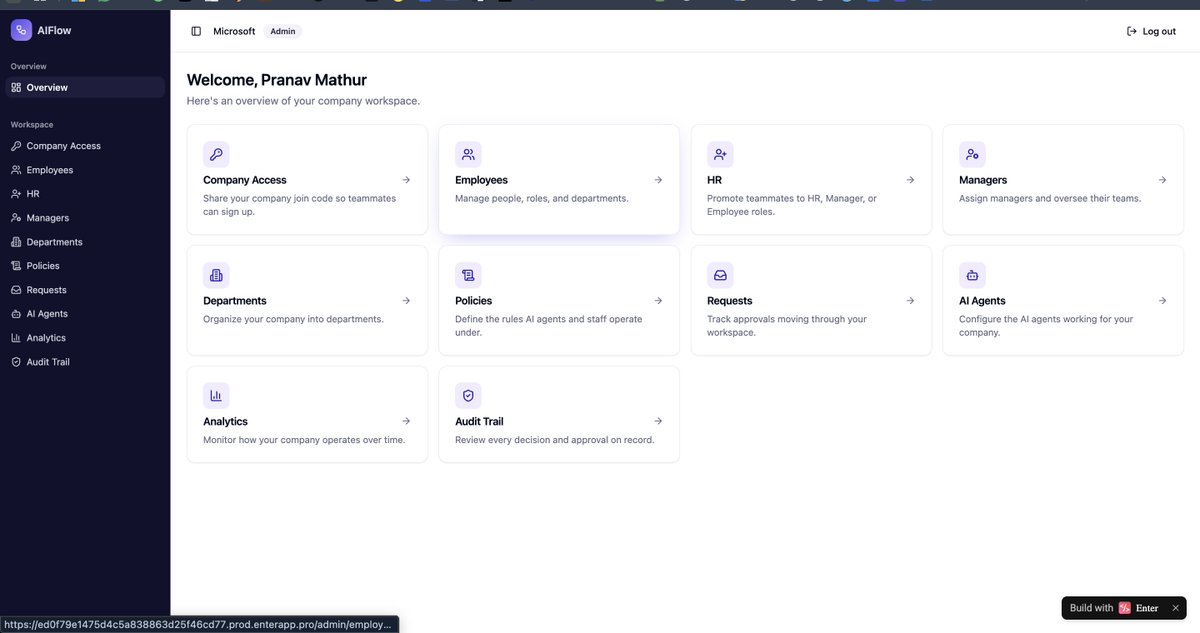Viewport: 1200px width, 633px height.
Task: Click 'Manage people, roles, and departments.' text
Action: point(542,198)
